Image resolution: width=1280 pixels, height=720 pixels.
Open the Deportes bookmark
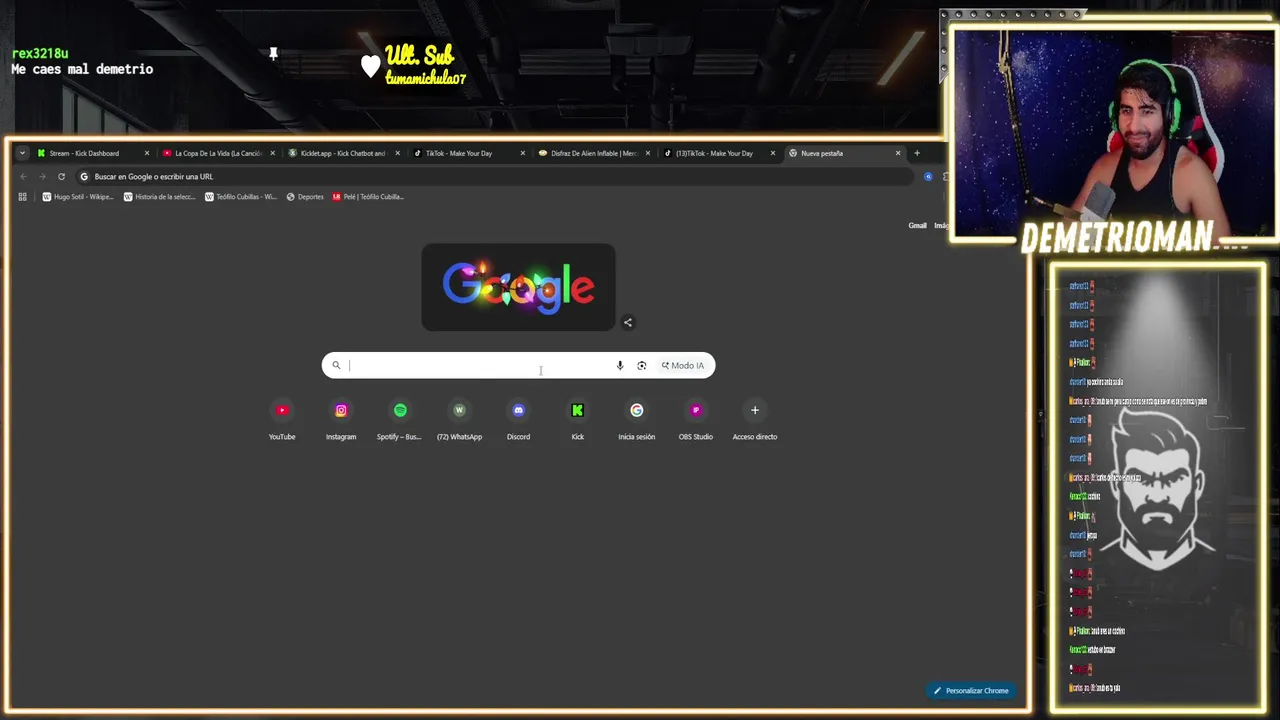[x=305, y=197]
